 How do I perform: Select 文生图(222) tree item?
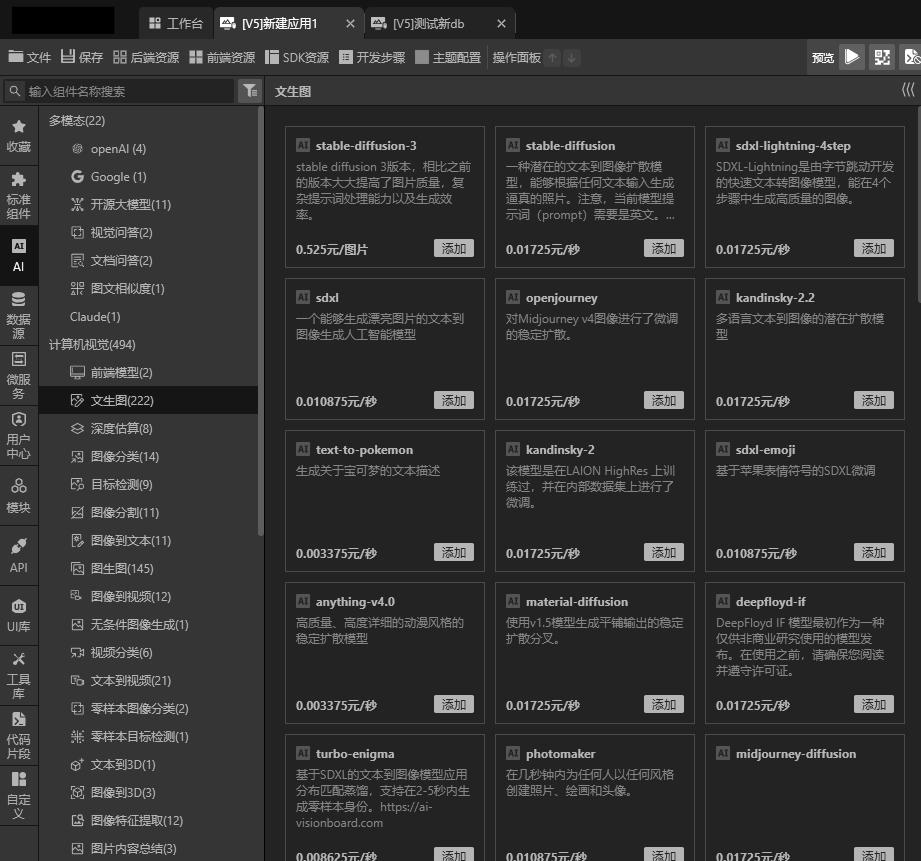click(x=148, y=401)
